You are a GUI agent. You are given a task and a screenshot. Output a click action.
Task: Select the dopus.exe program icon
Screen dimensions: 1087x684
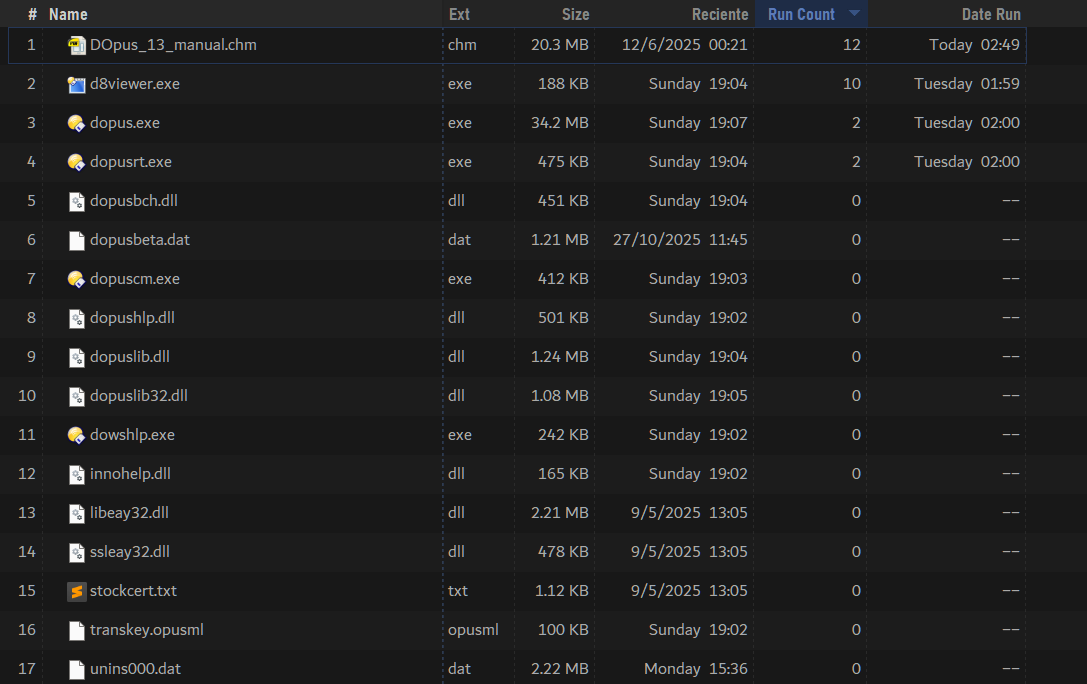pyautogui.click(x=76, y=123)
